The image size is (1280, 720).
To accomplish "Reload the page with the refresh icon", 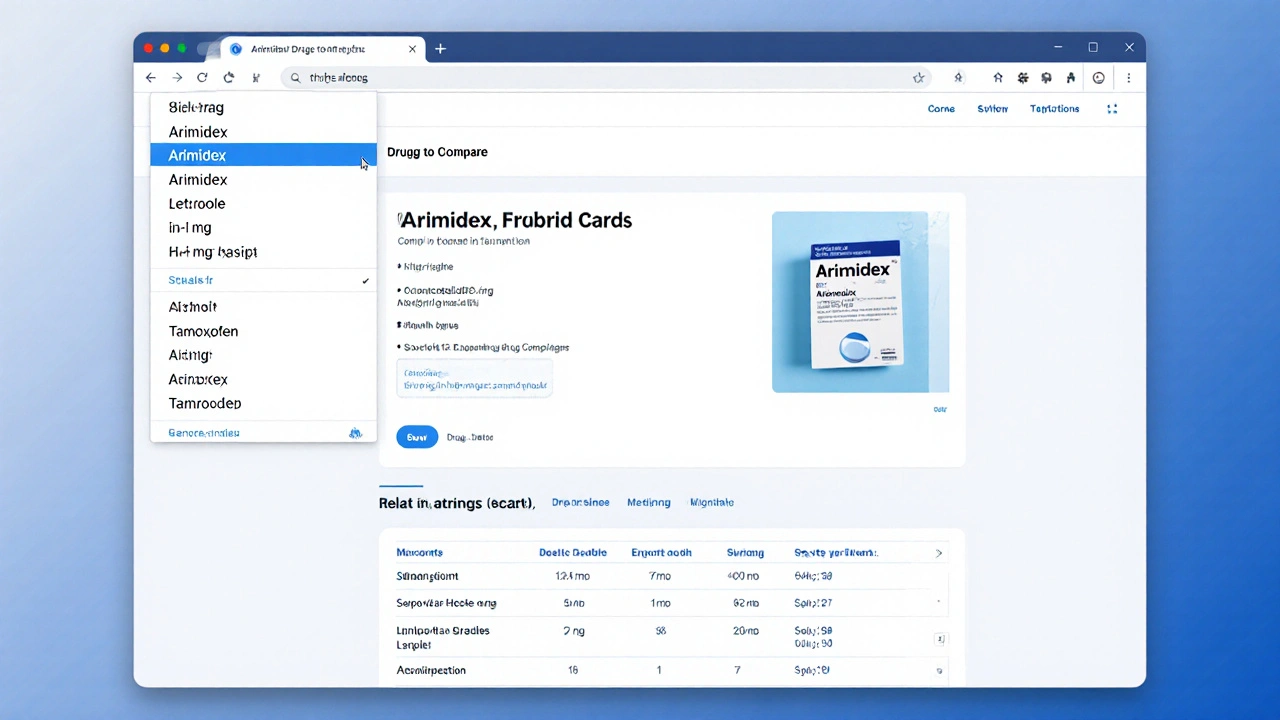I will click(203, 78).
